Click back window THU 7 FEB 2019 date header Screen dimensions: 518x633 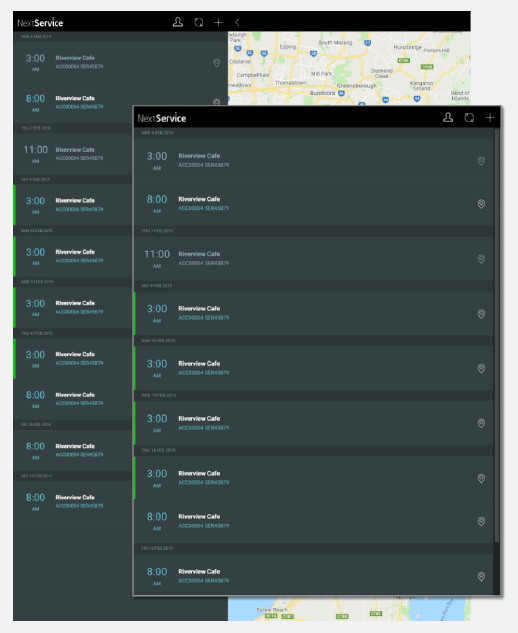point(36,128)
